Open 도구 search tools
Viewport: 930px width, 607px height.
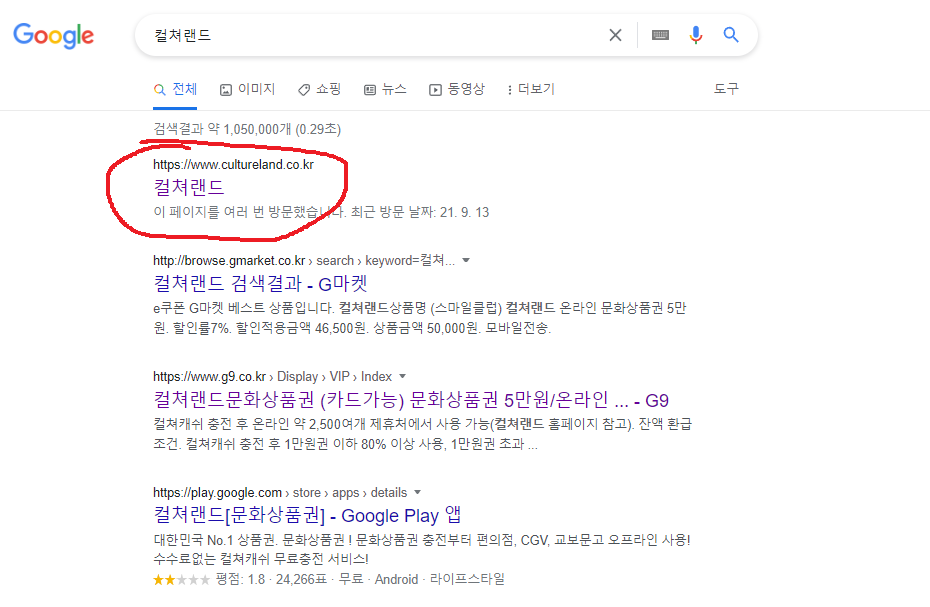726,88
